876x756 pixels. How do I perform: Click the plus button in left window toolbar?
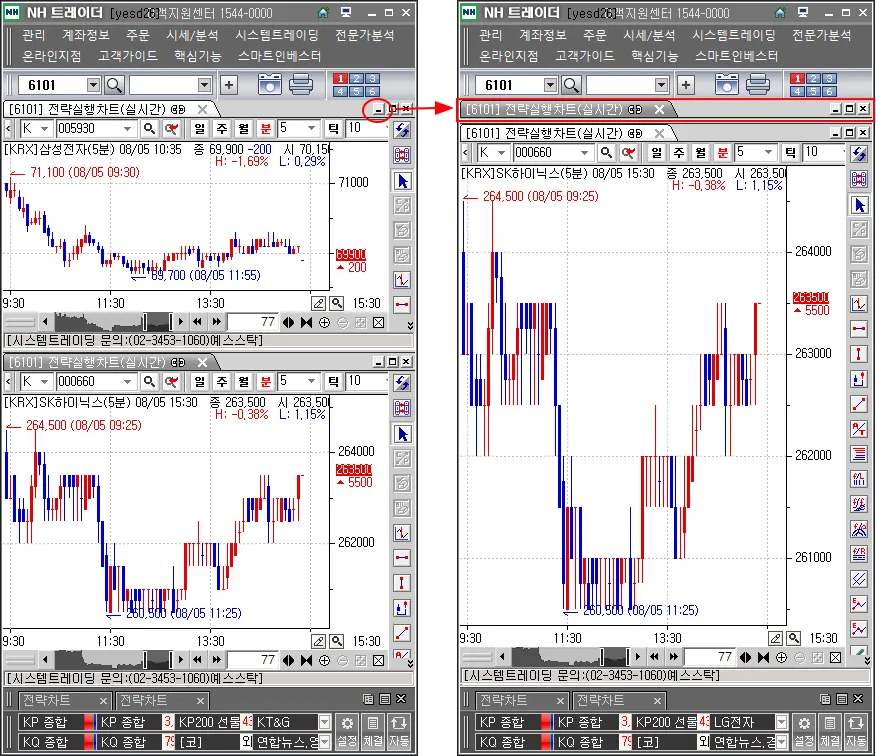(228, 85)
